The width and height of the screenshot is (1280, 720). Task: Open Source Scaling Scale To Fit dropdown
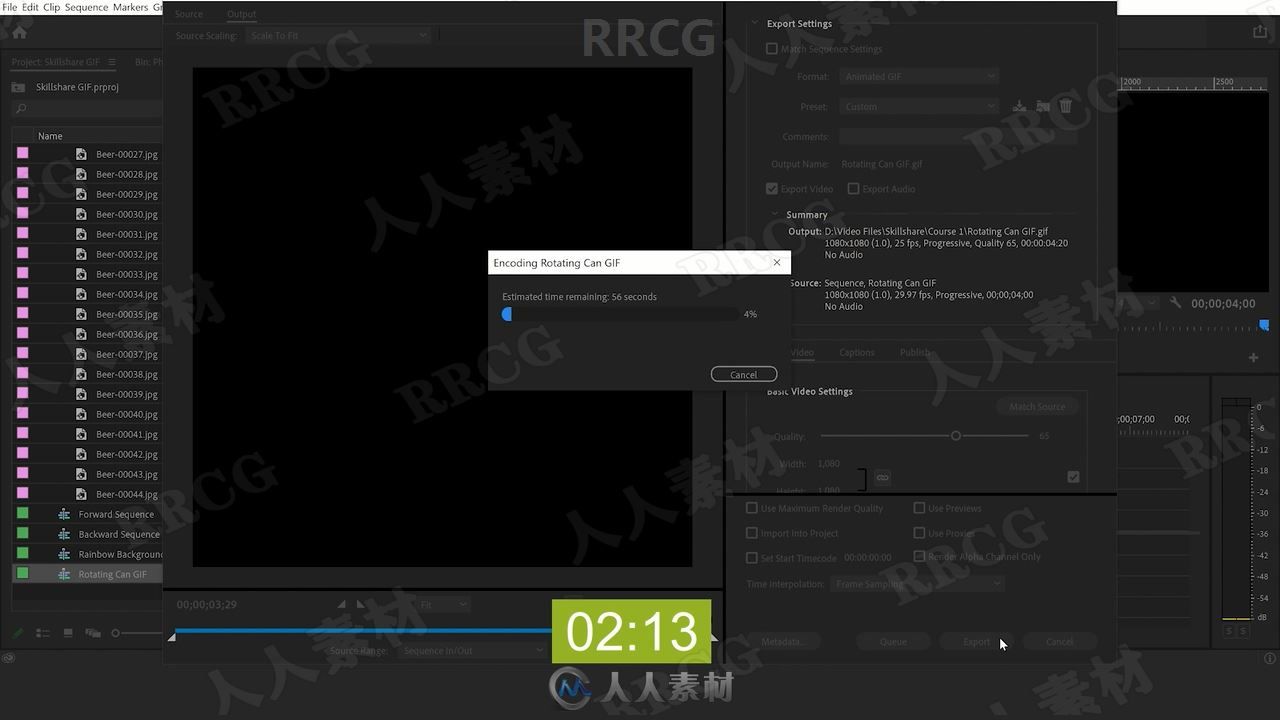(x=337, y=35)
